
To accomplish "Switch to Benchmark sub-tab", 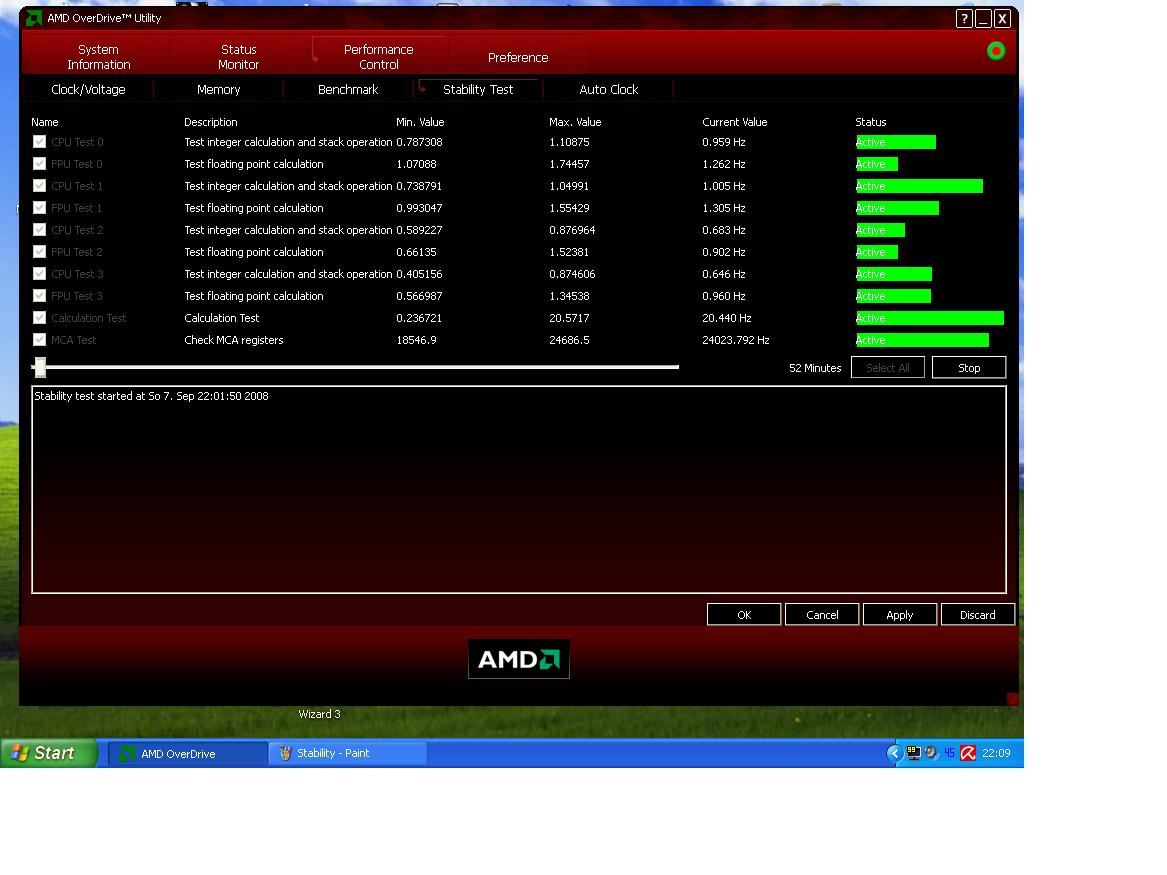I will (348, 89).
